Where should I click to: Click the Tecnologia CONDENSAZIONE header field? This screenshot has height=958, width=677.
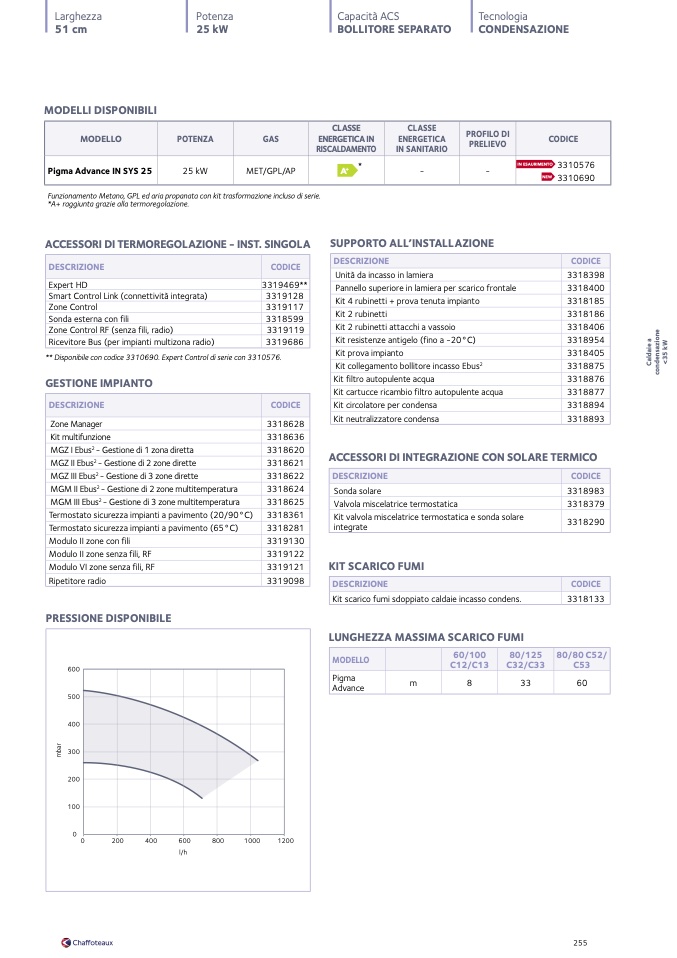523,23
